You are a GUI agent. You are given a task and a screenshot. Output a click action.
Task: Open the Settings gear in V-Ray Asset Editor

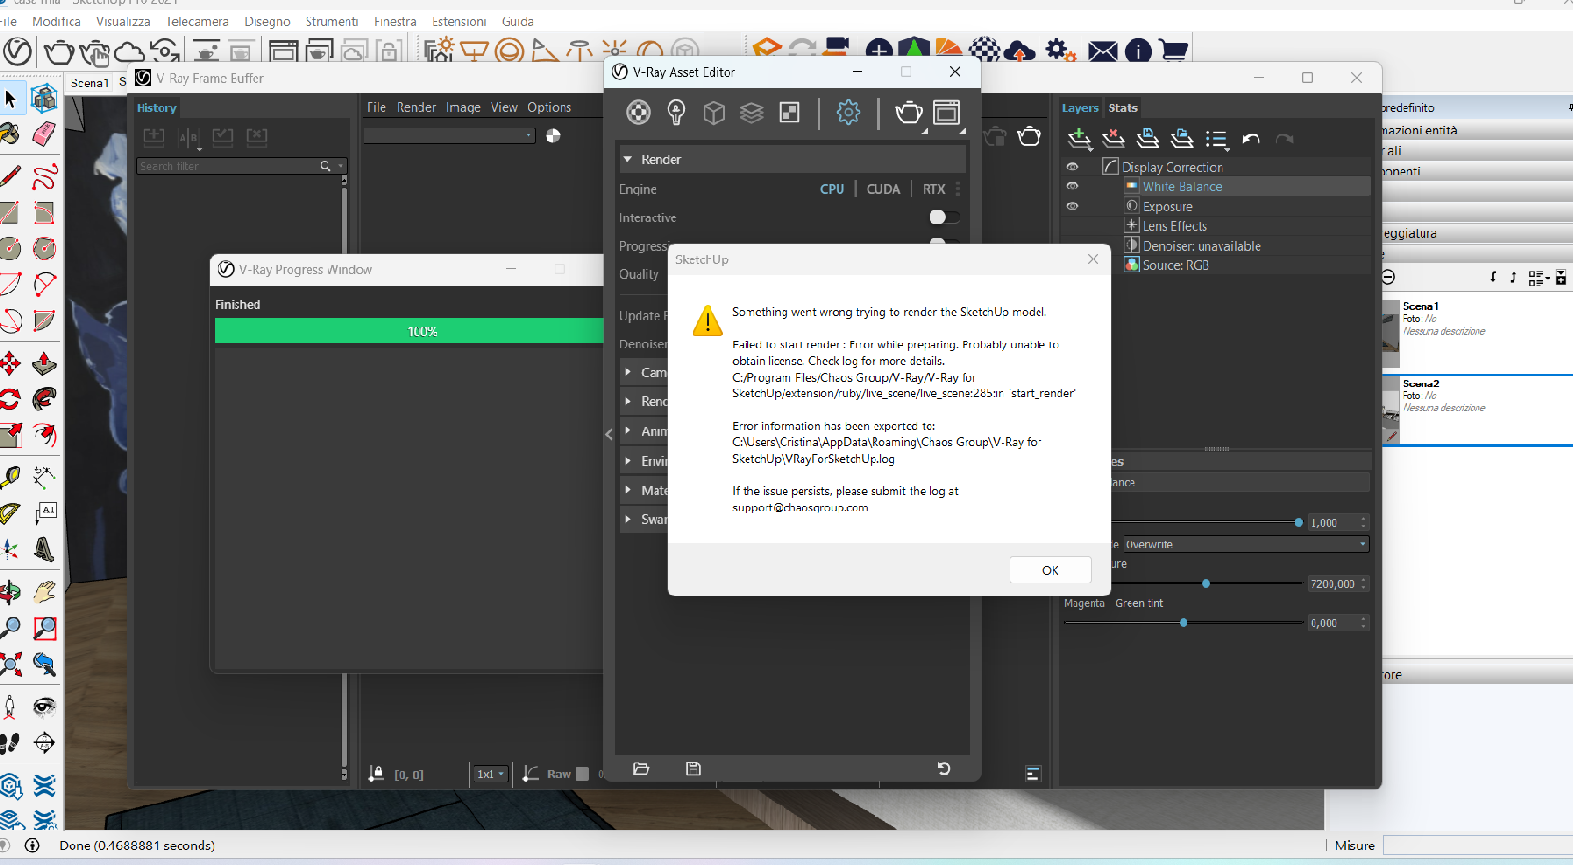(x=848, y=112)
